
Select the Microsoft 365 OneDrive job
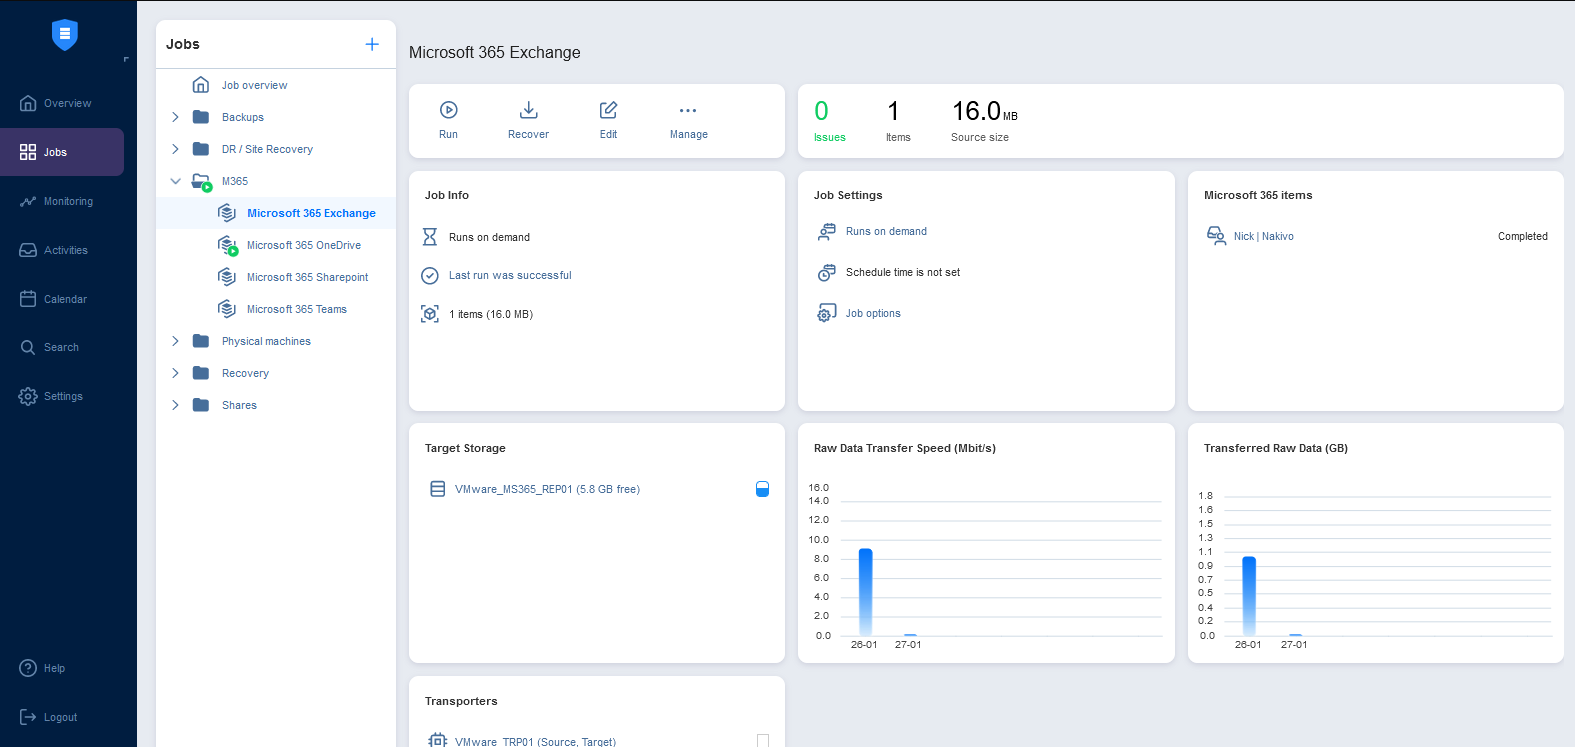point(303,245)
